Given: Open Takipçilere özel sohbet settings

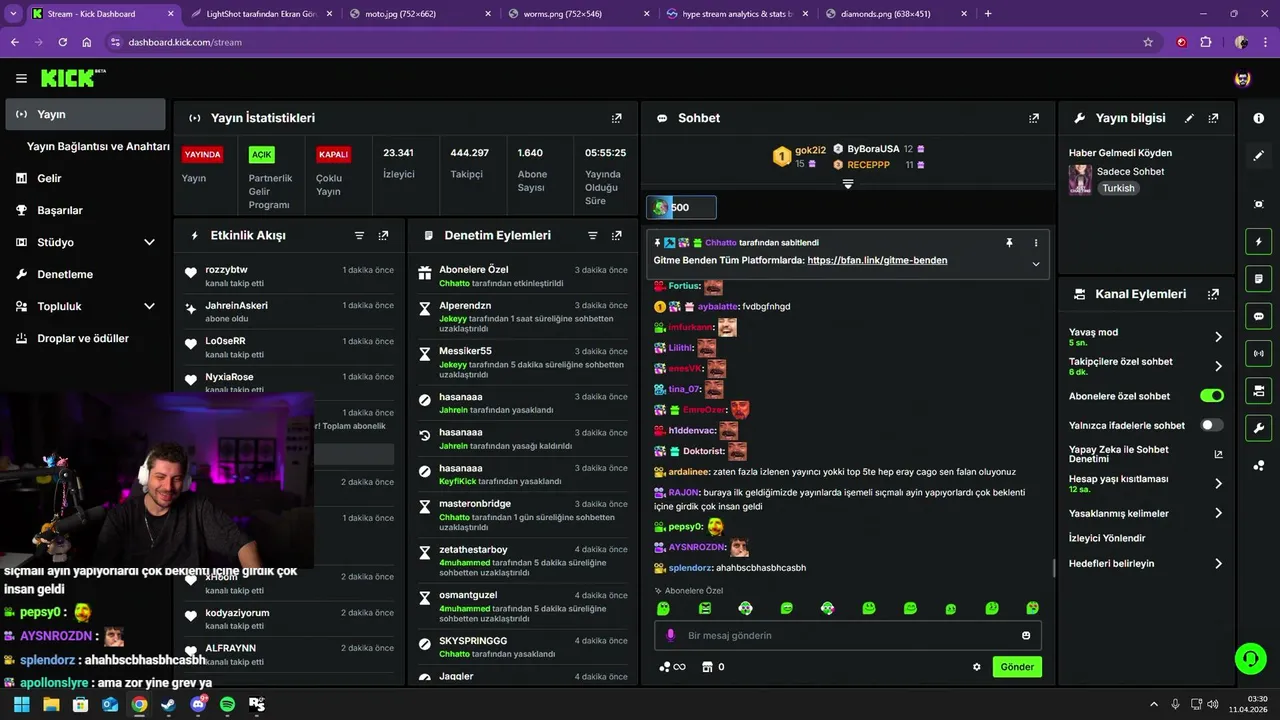Looking at the screenshot, I should click(1146, 366).
